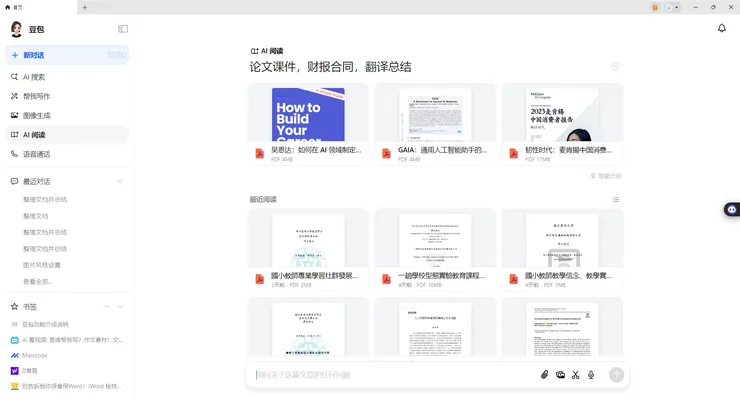Collapse the 最近对话 section chevron

pos(120,181)
